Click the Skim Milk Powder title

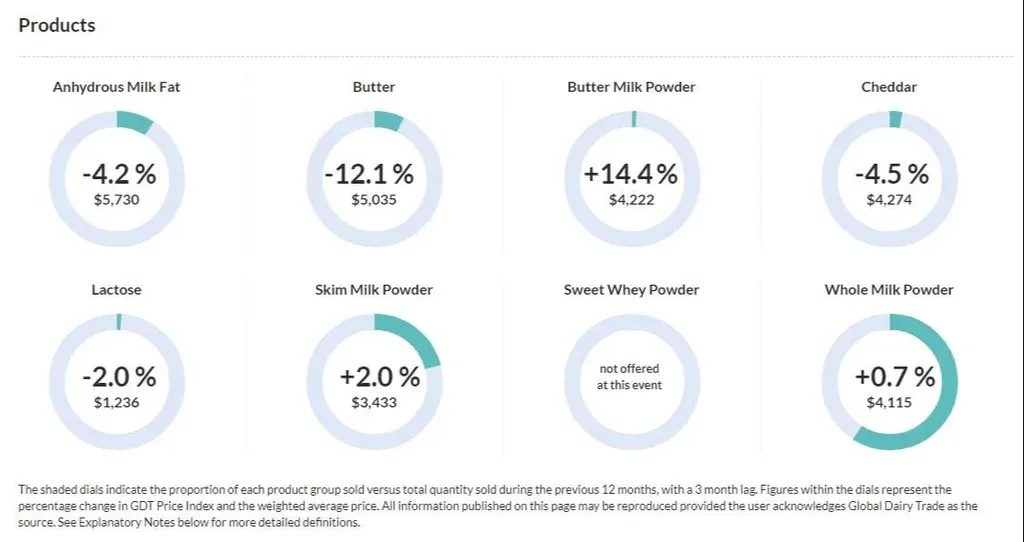click(x=374, y=290)
